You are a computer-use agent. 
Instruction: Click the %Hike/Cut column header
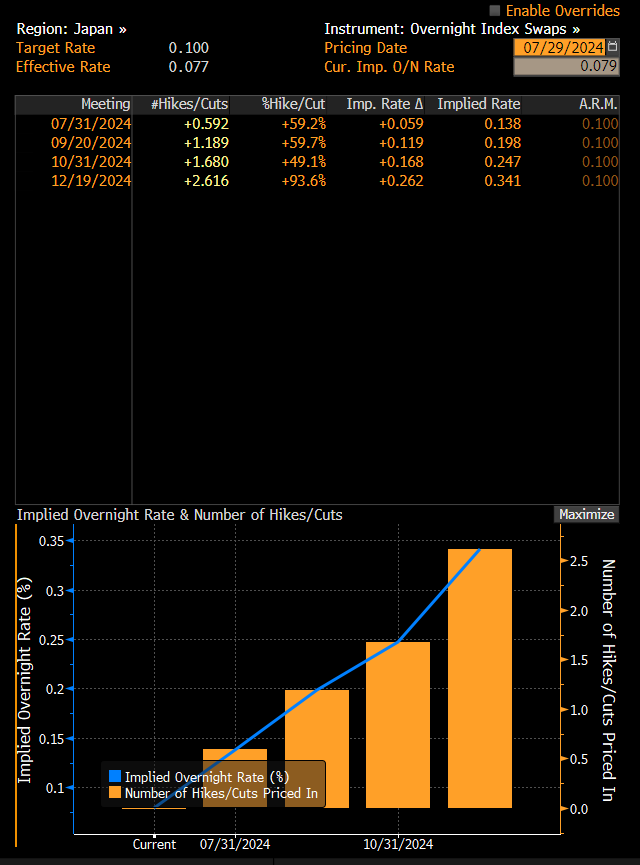[293, 104]
